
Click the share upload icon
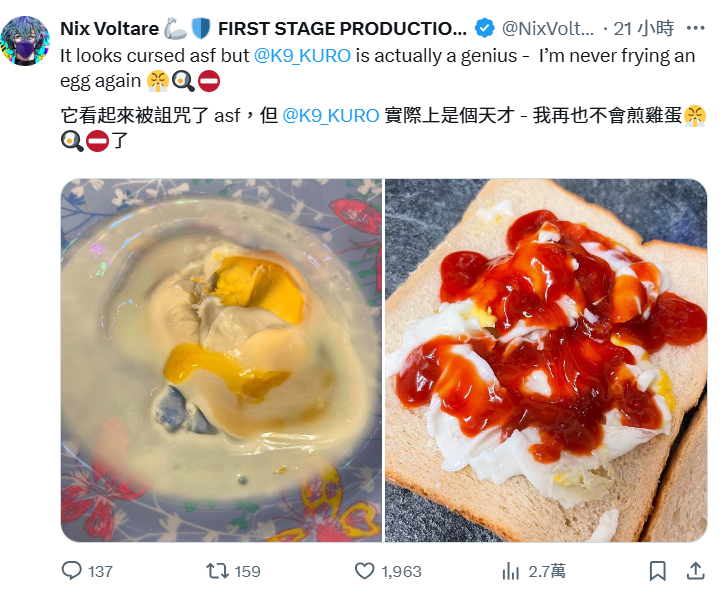tap(695, 571)
